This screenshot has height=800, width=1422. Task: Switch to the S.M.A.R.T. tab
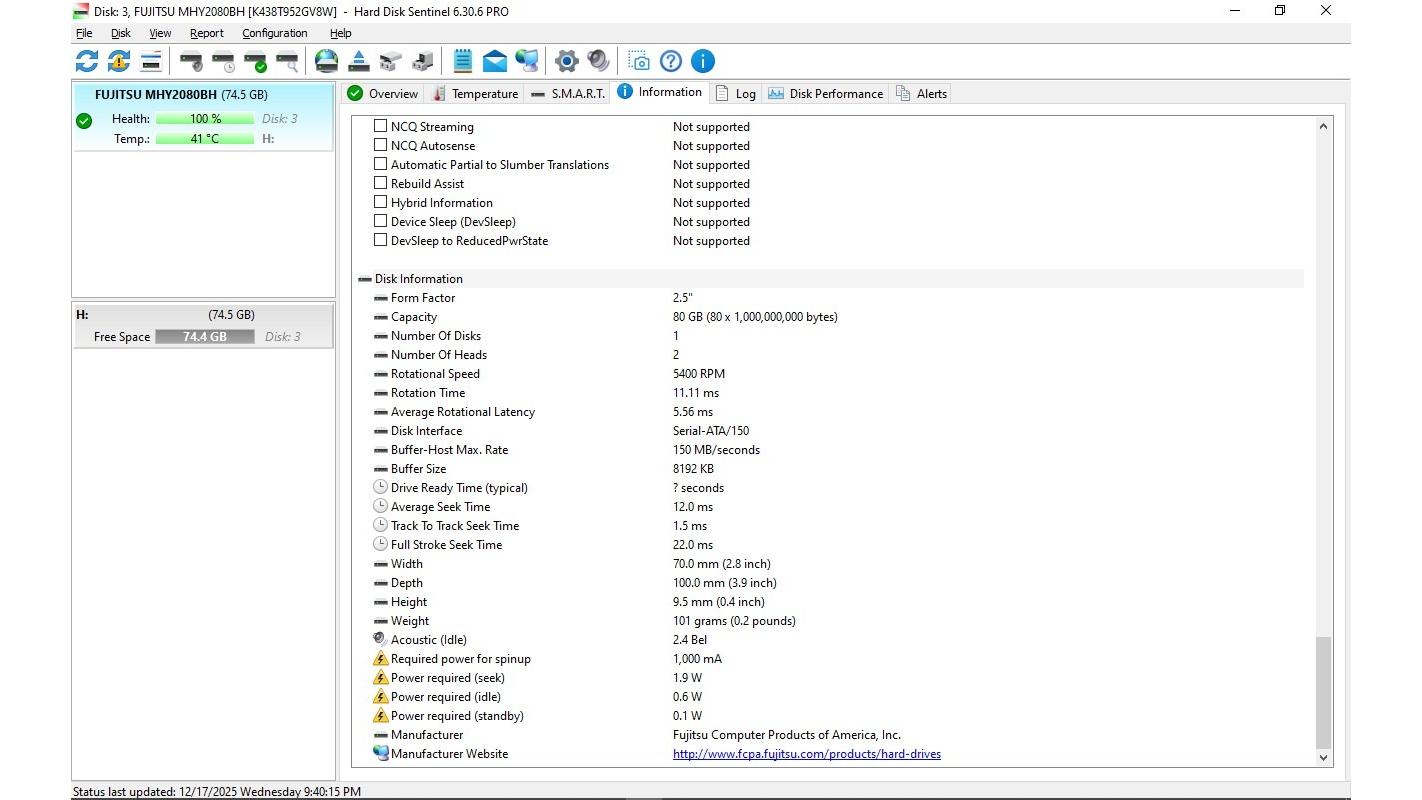click(568, 93)
